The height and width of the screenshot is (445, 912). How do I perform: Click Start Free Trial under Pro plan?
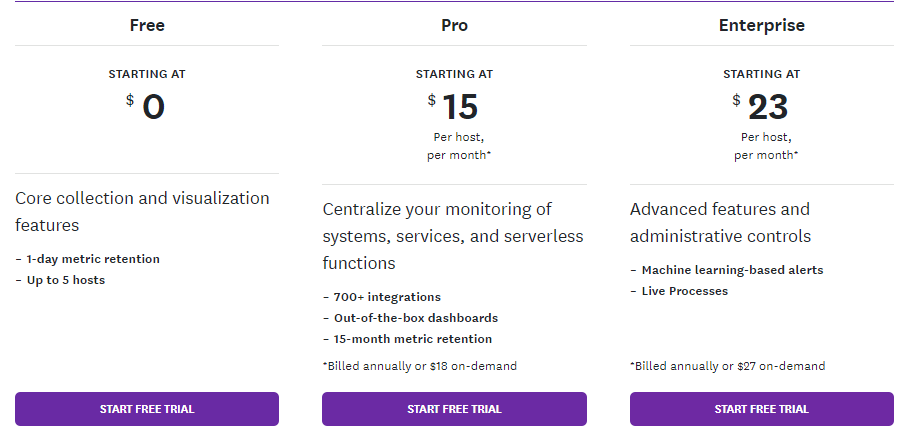pyautogui.click(x=454, y=409)
